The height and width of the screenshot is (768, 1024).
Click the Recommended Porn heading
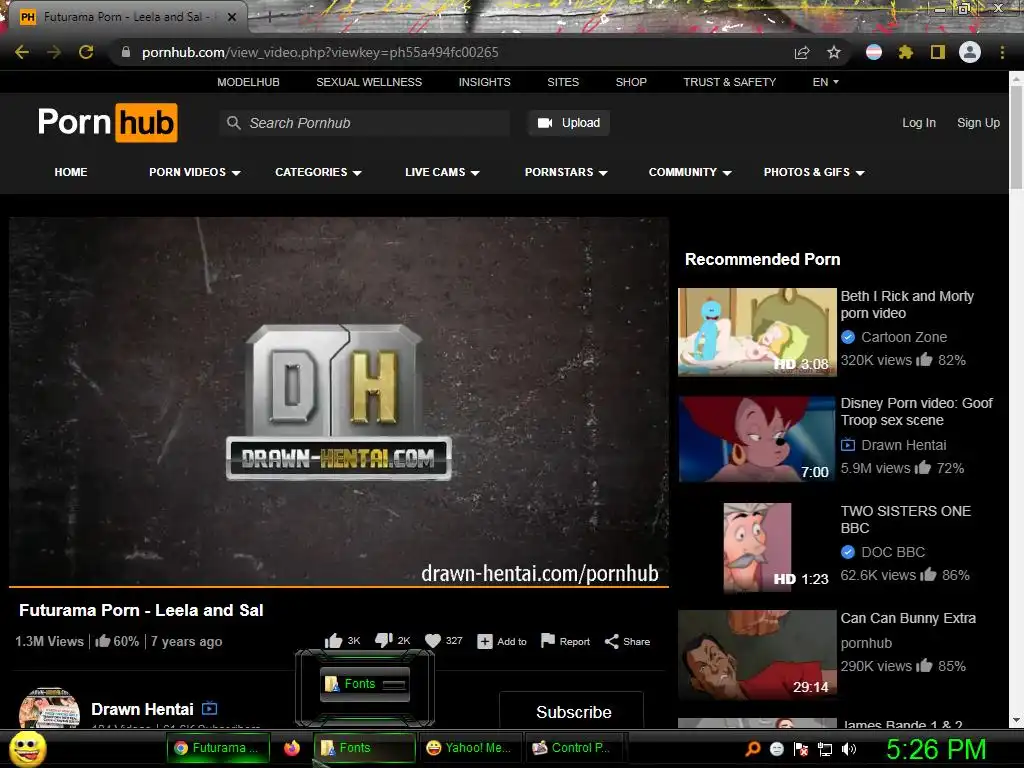click(762, 259)
